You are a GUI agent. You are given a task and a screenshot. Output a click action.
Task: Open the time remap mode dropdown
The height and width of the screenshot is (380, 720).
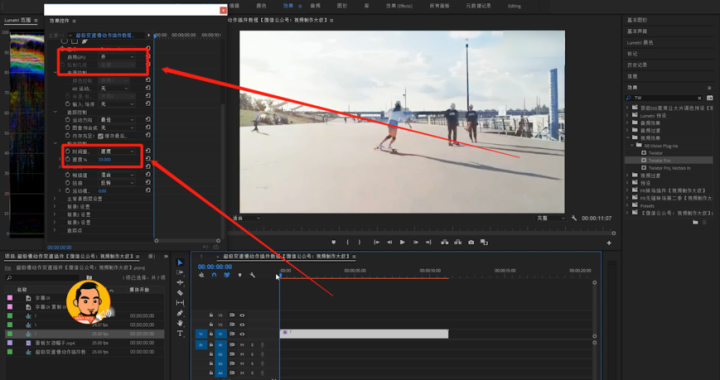pos(118,151)
